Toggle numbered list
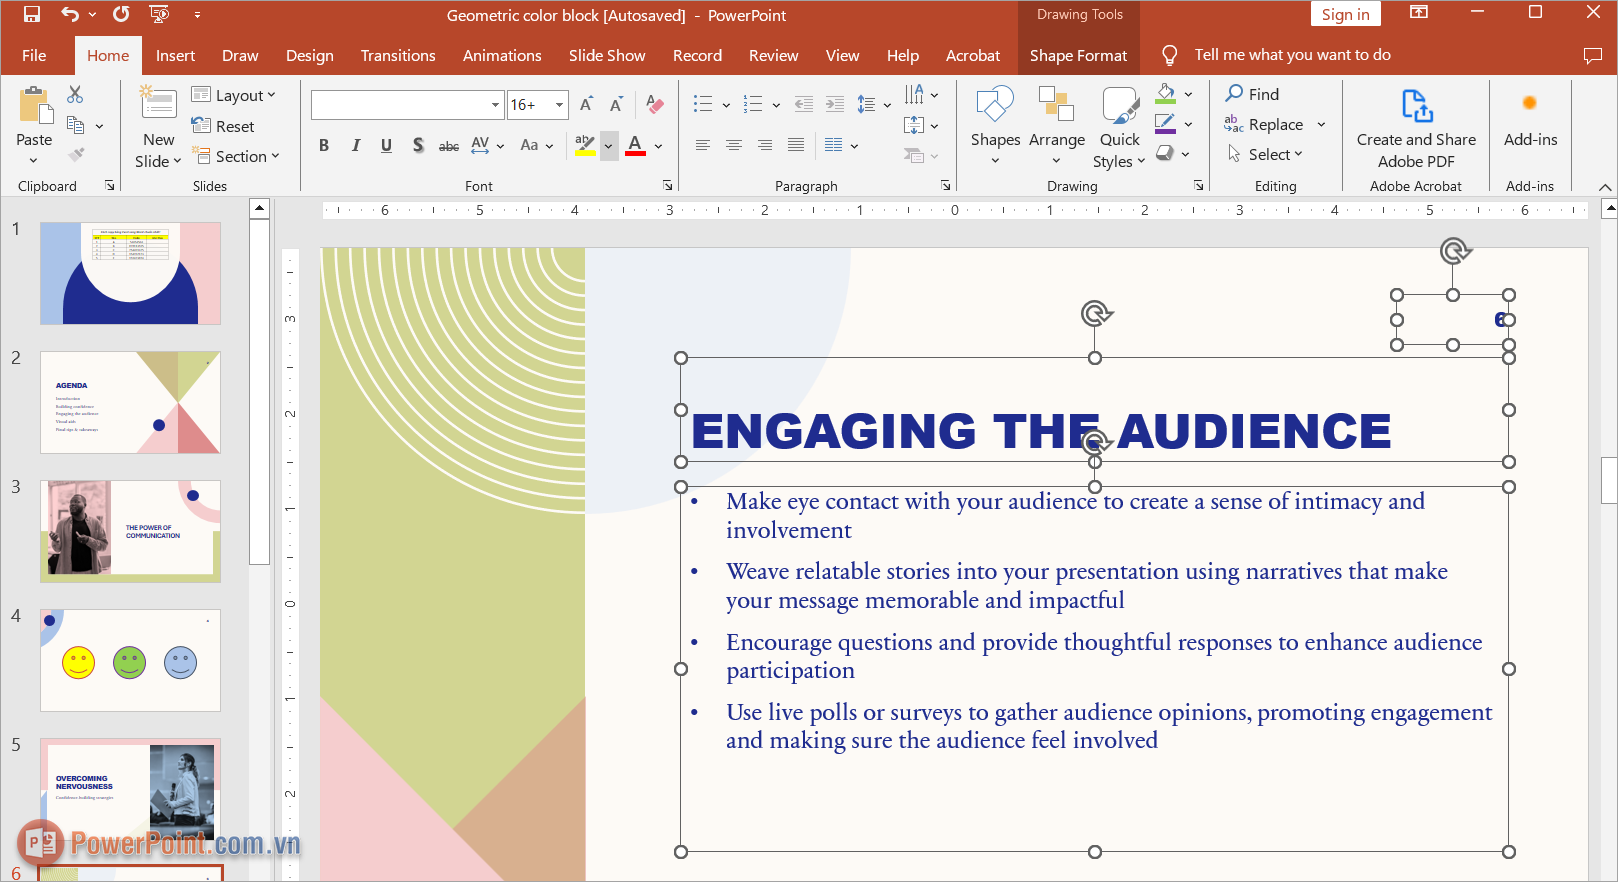Image resolution: width=1618 pixels, height=882 pixels. click(754, 104)
